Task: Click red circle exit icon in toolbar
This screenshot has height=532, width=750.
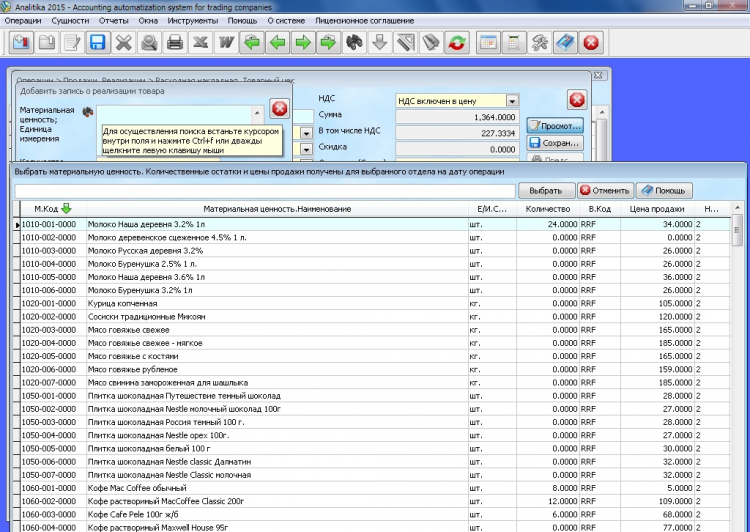Action: click(x=591, y=43)
